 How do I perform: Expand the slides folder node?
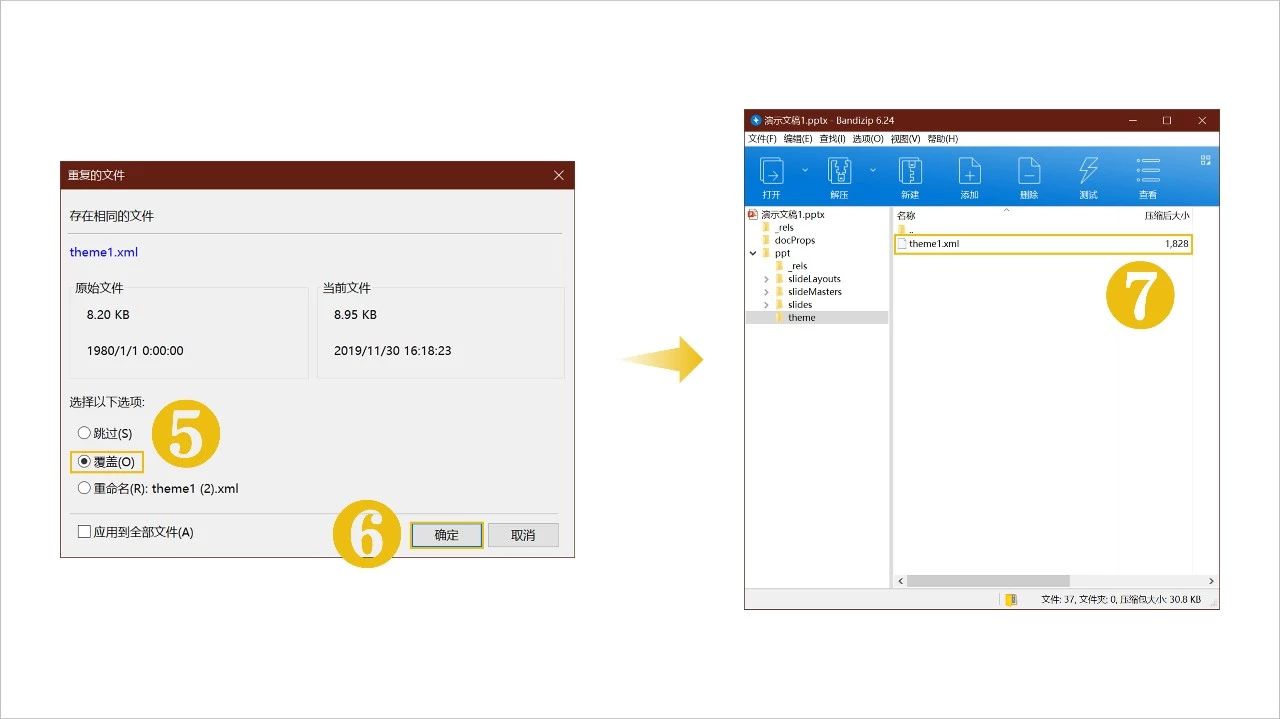point(766,305)
